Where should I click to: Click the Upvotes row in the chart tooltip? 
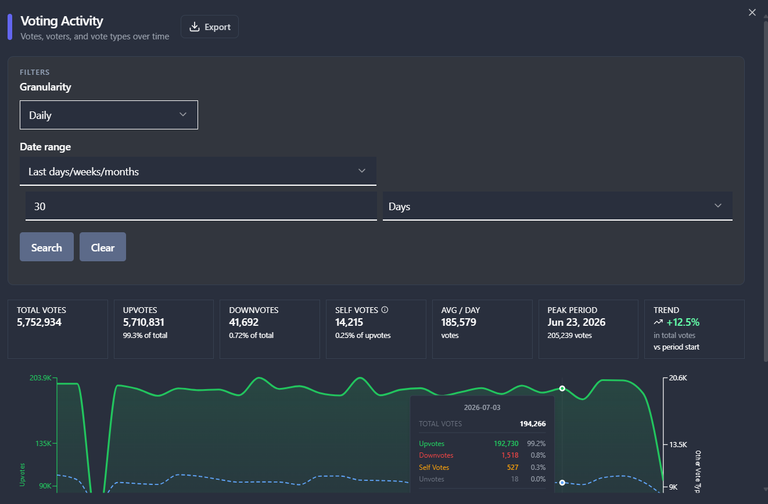click(x=482, y=443)
